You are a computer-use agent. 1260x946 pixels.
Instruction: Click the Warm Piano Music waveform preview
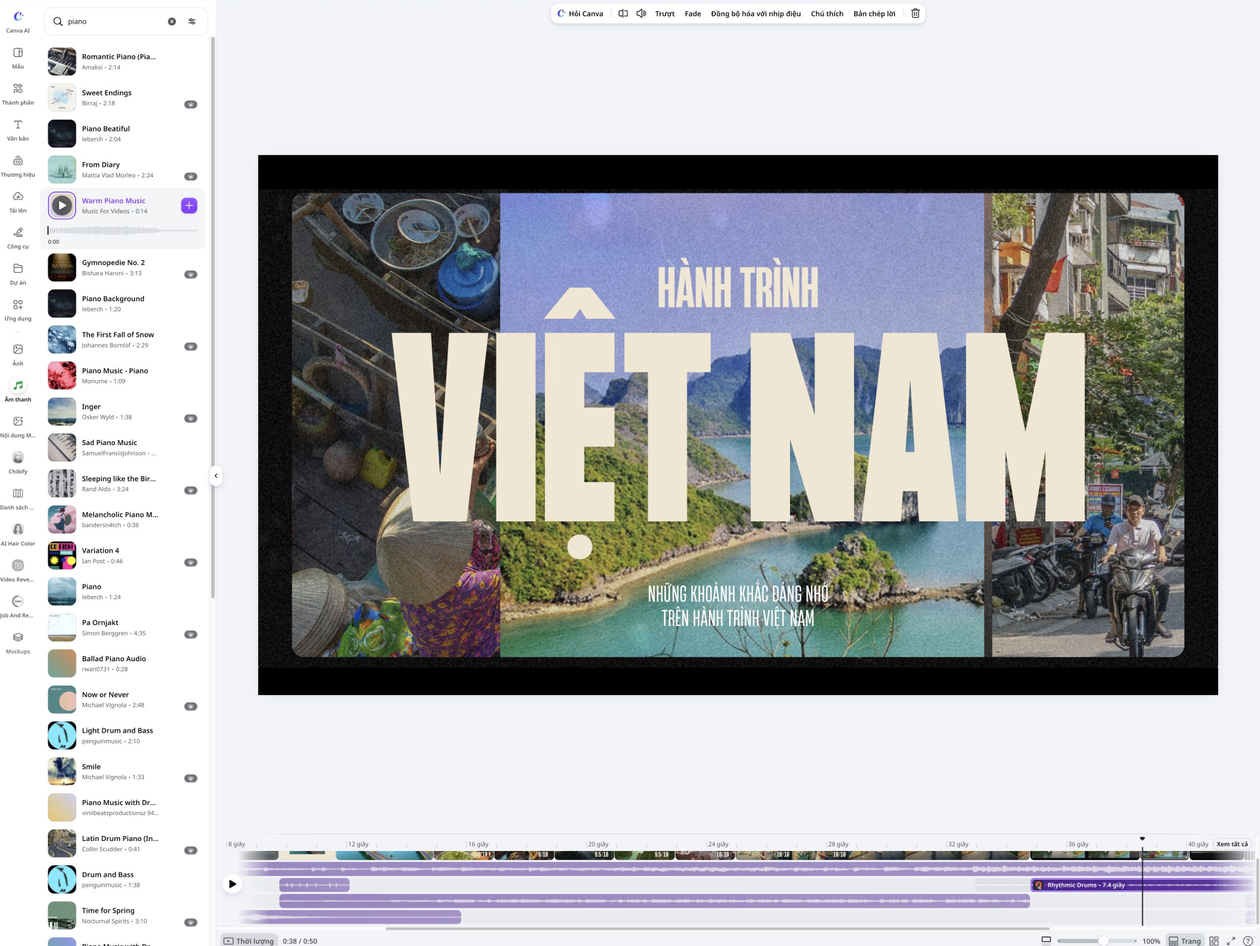122,230
